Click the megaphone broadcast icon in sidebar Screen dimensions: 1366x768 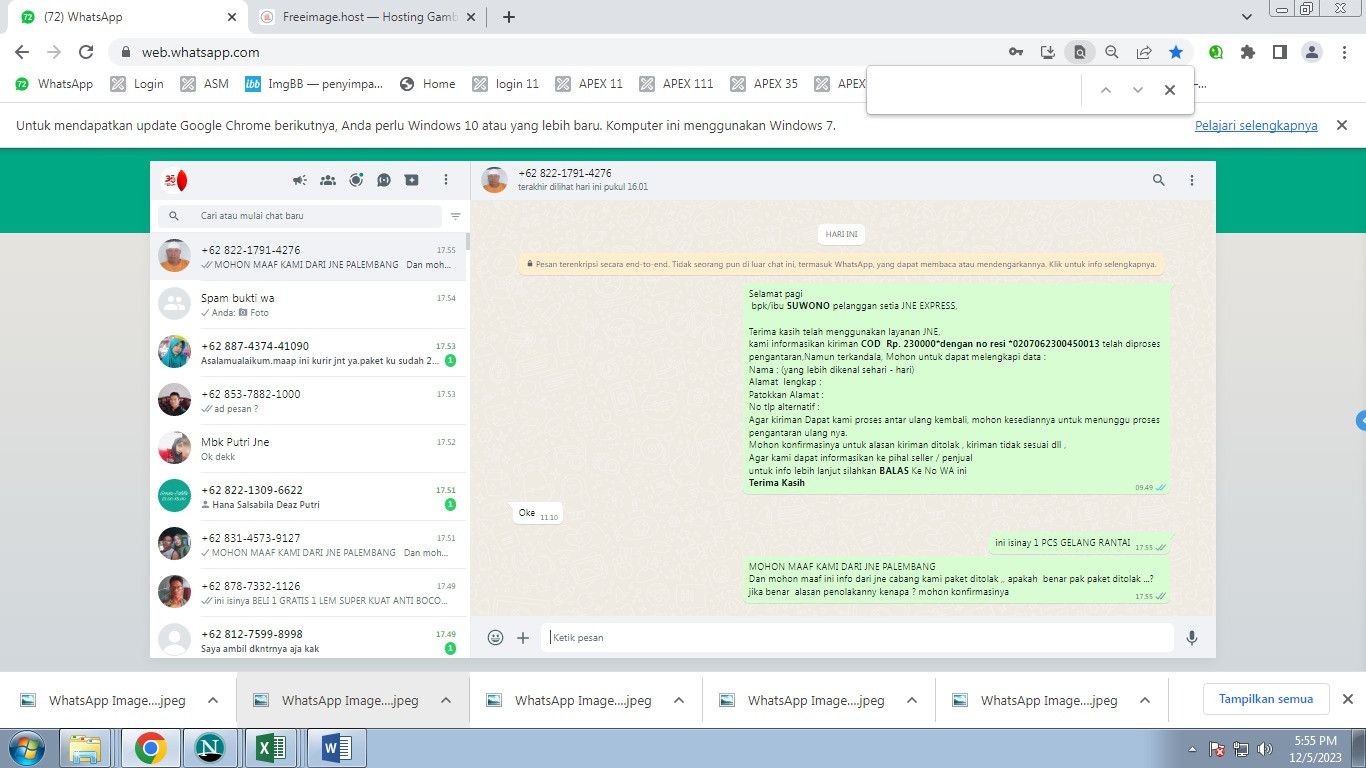click(299, 180)
